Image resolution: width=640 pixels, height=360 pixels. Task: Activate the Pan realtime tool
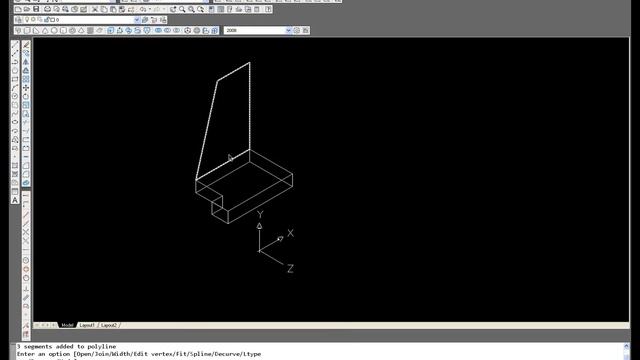click(x=173, y=9)
